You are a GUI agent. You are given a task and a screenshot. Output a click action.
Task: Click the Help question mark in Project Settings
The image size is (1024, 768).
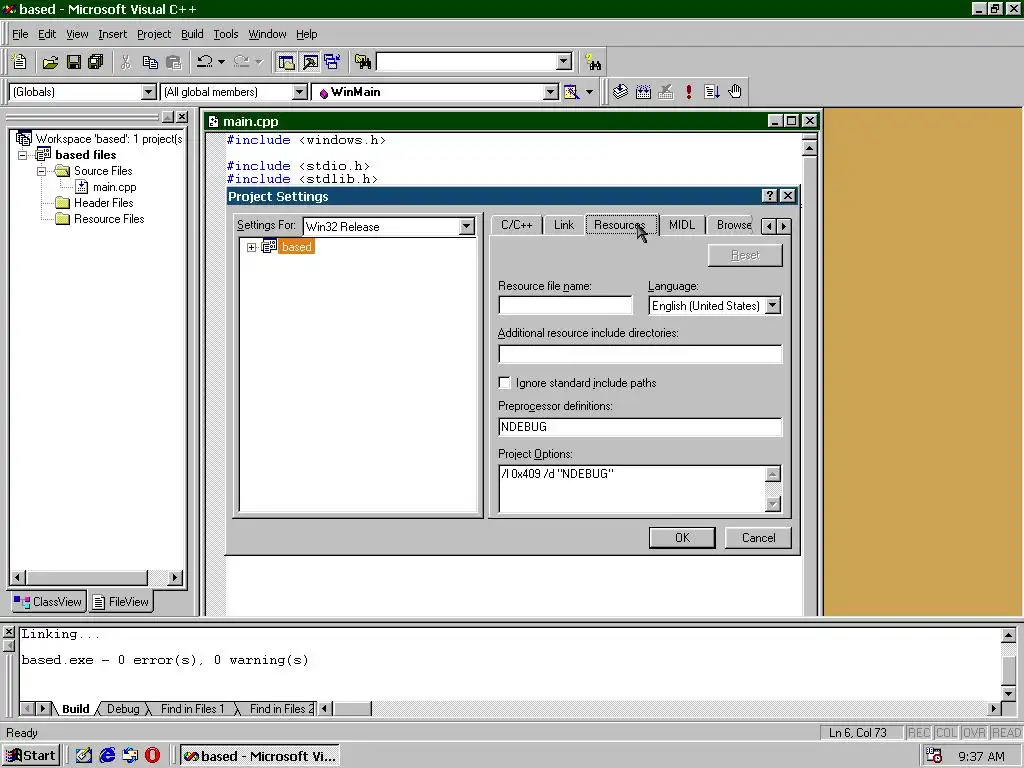(769, 196)
